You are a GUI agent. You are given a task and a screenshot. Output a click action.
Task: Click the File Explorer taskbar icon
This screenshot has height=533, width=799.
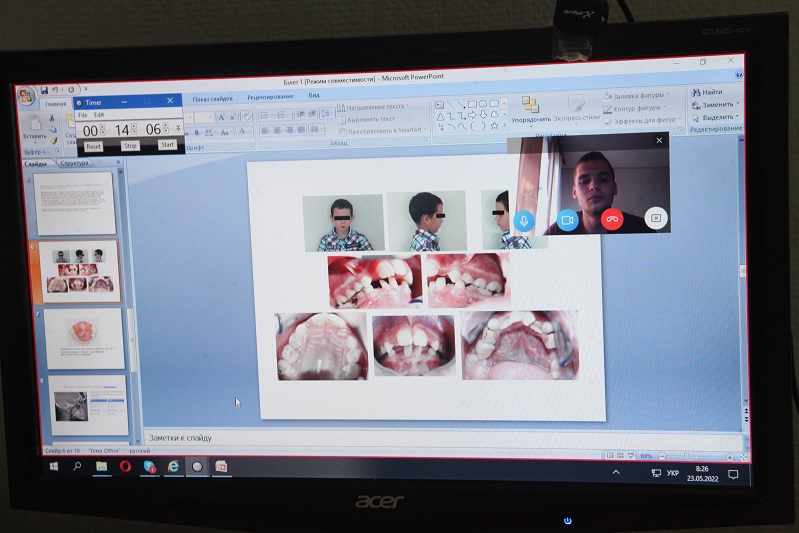click(x=101, y=466)
